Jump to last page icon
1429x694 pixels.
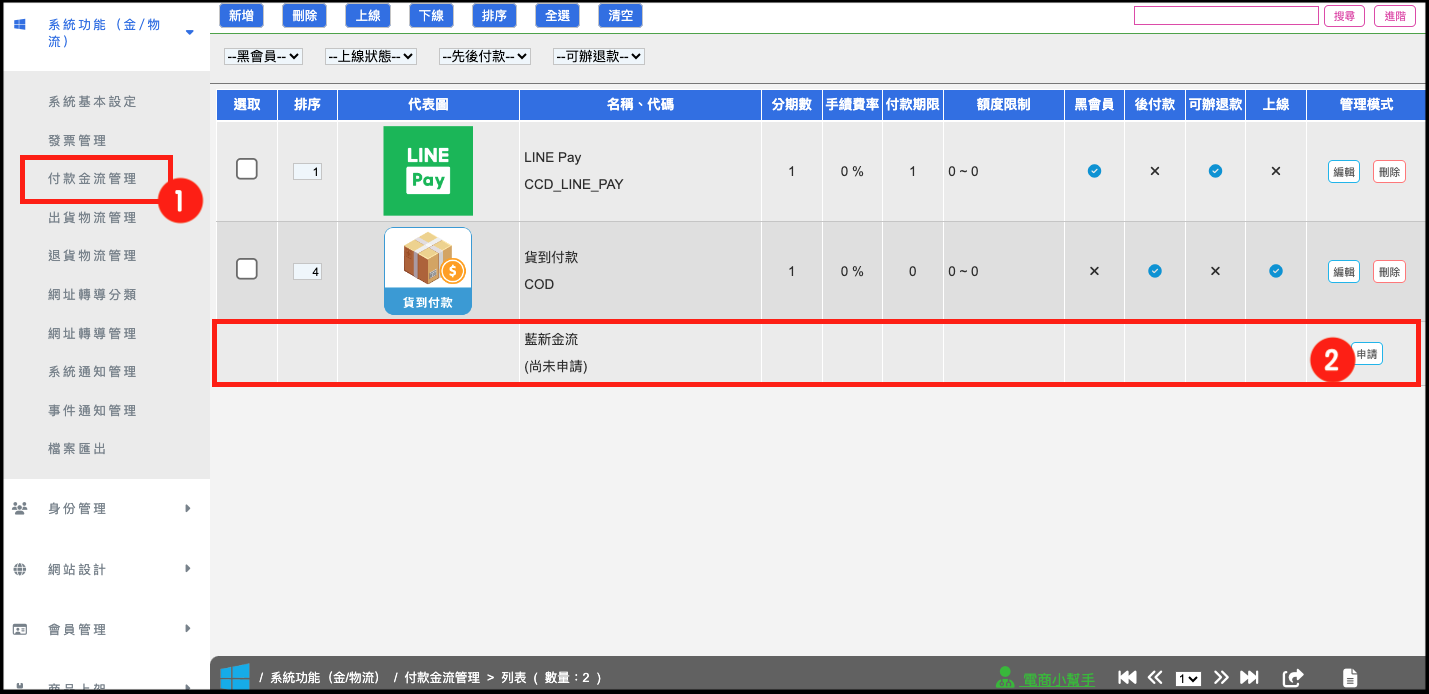tap(1249, 678)
